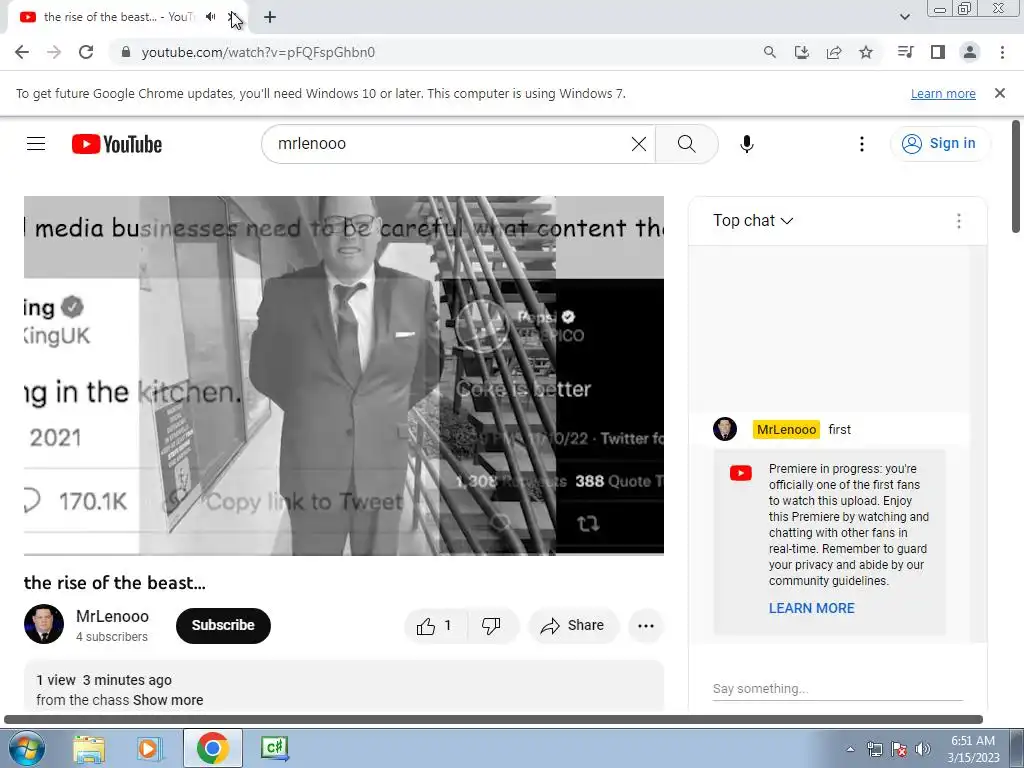Share the video
1024x768 pixels.
coord(573,626)
